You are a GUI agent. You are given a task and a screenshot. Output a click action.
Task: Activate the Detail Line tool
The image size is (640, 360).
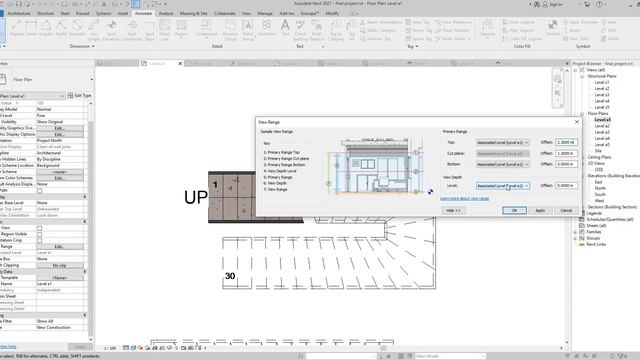(x=164, y=30)
